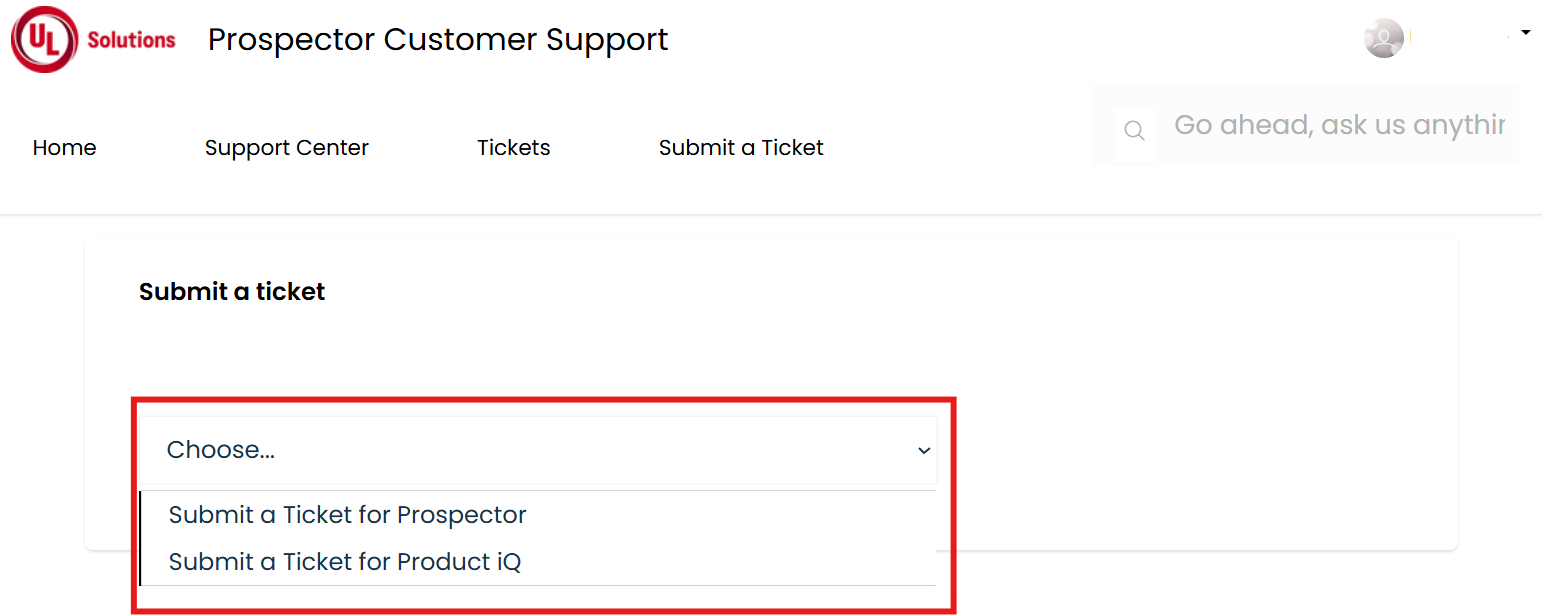Image resolution: width=1542 pixels, height=615 pixels.
Task: Open the Support Center nav item
Action: pos(287,148)
